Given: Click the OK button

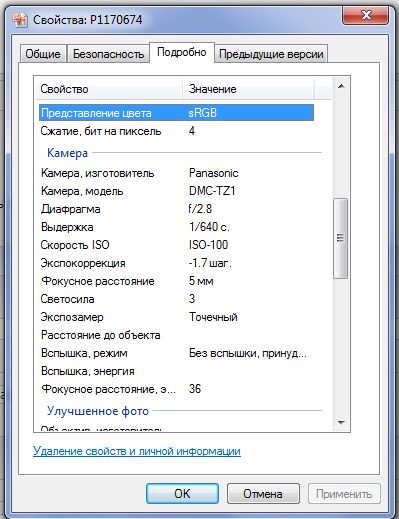Looking at the screenshot, I should pos(182,494).
